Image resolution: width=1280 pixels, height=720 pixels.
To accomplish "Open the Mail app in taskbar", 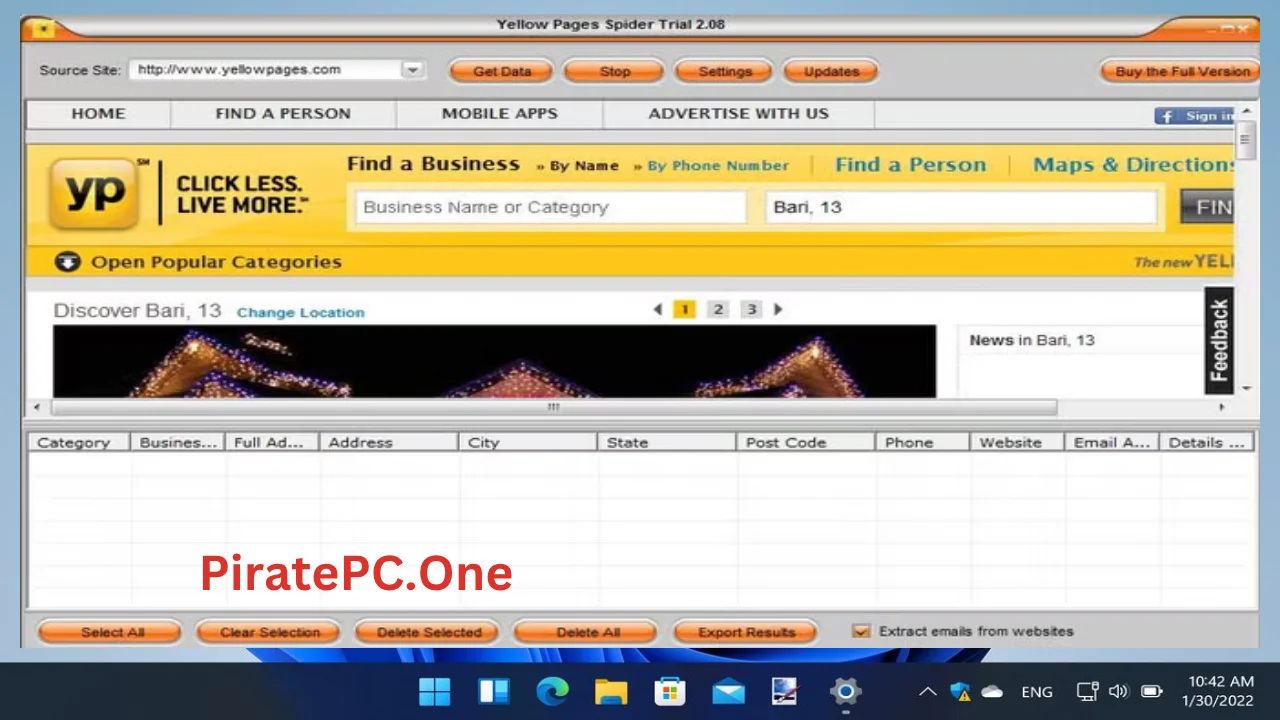I will (728, 691).
